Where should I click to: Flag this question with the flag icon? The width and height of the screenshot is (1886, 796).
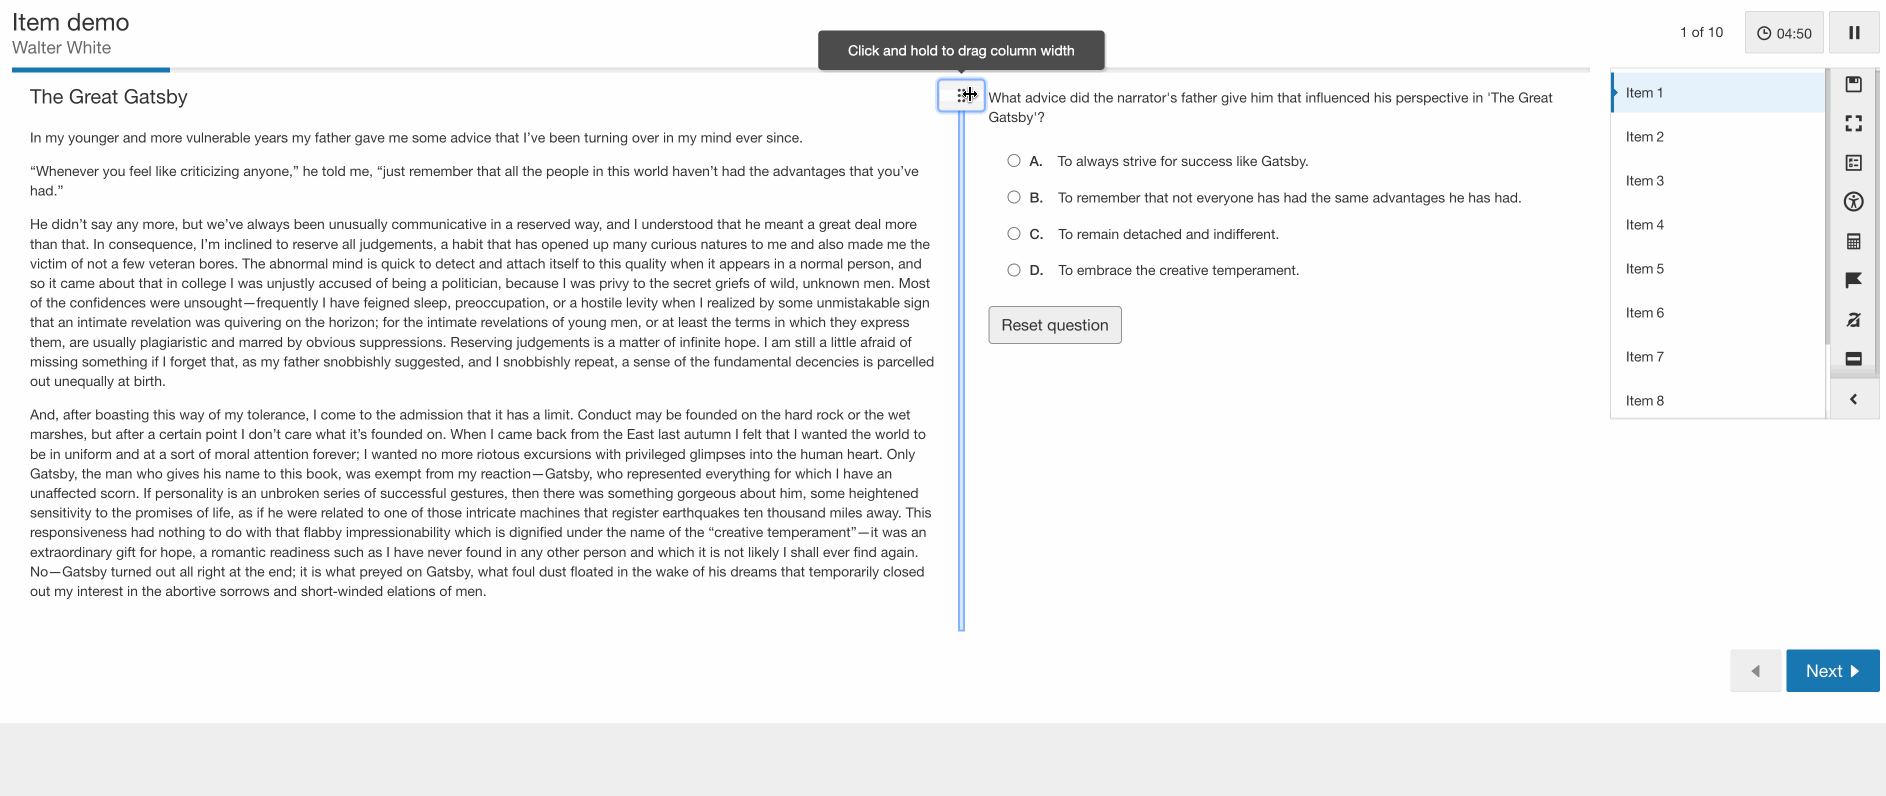point(1853,280)
